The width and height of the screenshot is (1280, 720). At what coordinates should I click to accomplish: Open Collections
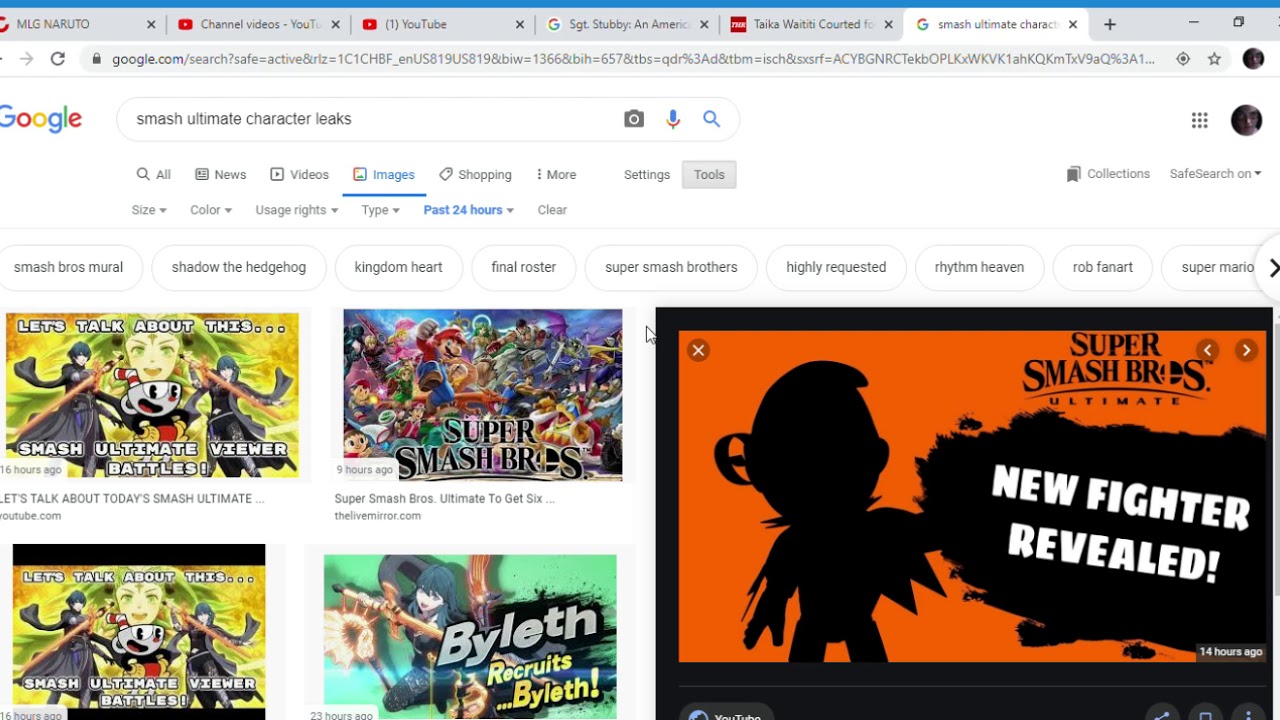(1108, 174)
